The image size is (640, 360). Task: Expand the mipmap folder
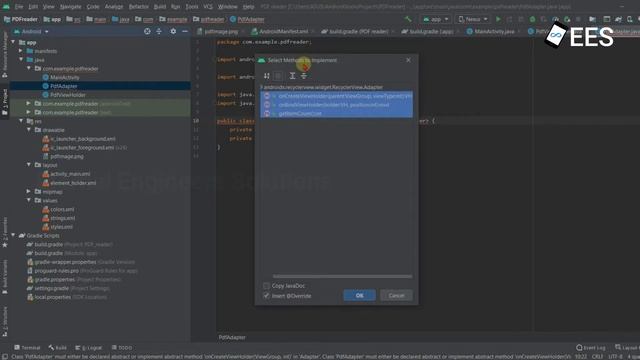pyautogui.click(x=29, y=191)
